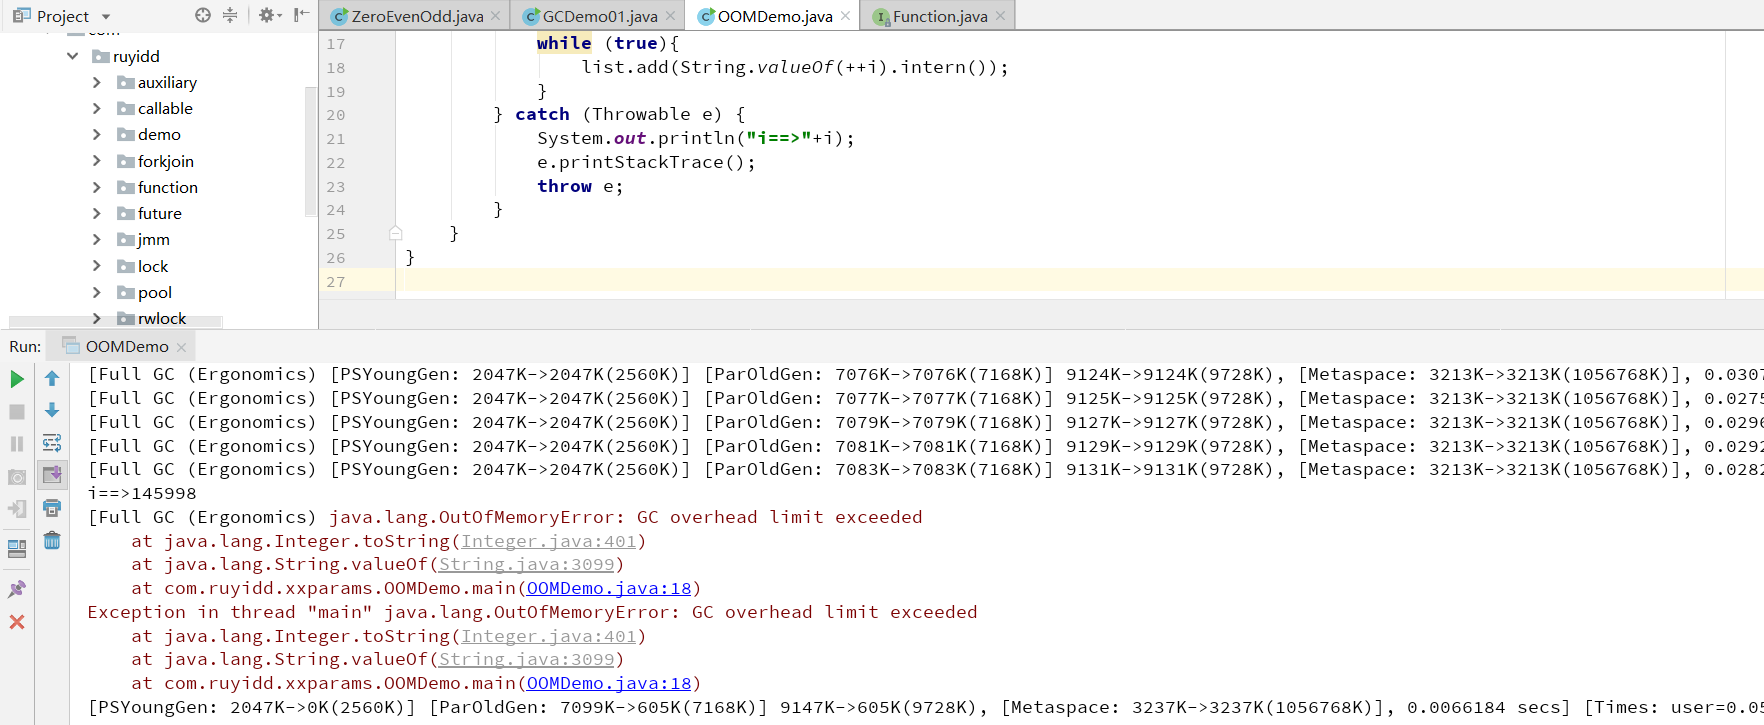Open OOMDemo.java:18 link in first stack trace
This screenshot has height=725, width=1764.
click(x=609, y=588)
